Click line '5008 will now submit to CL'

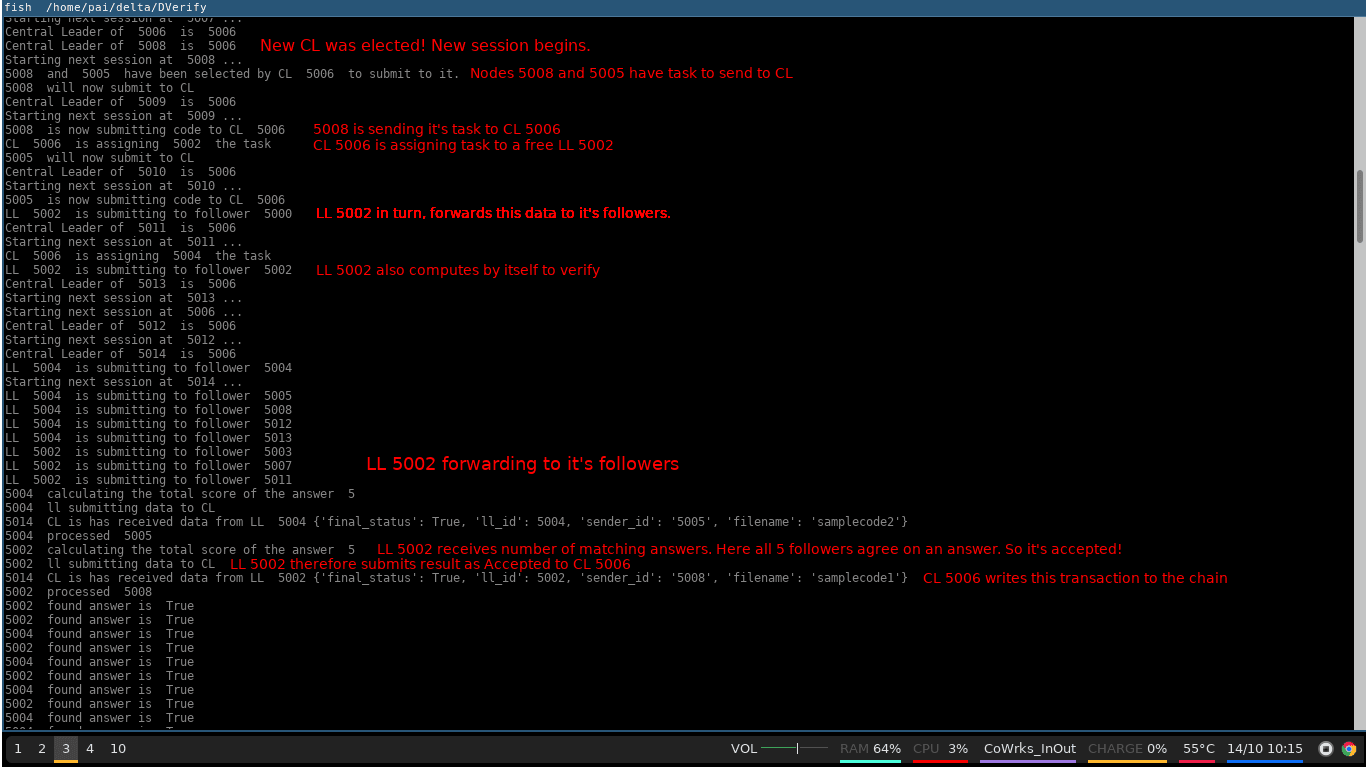(x=100, y=88)
